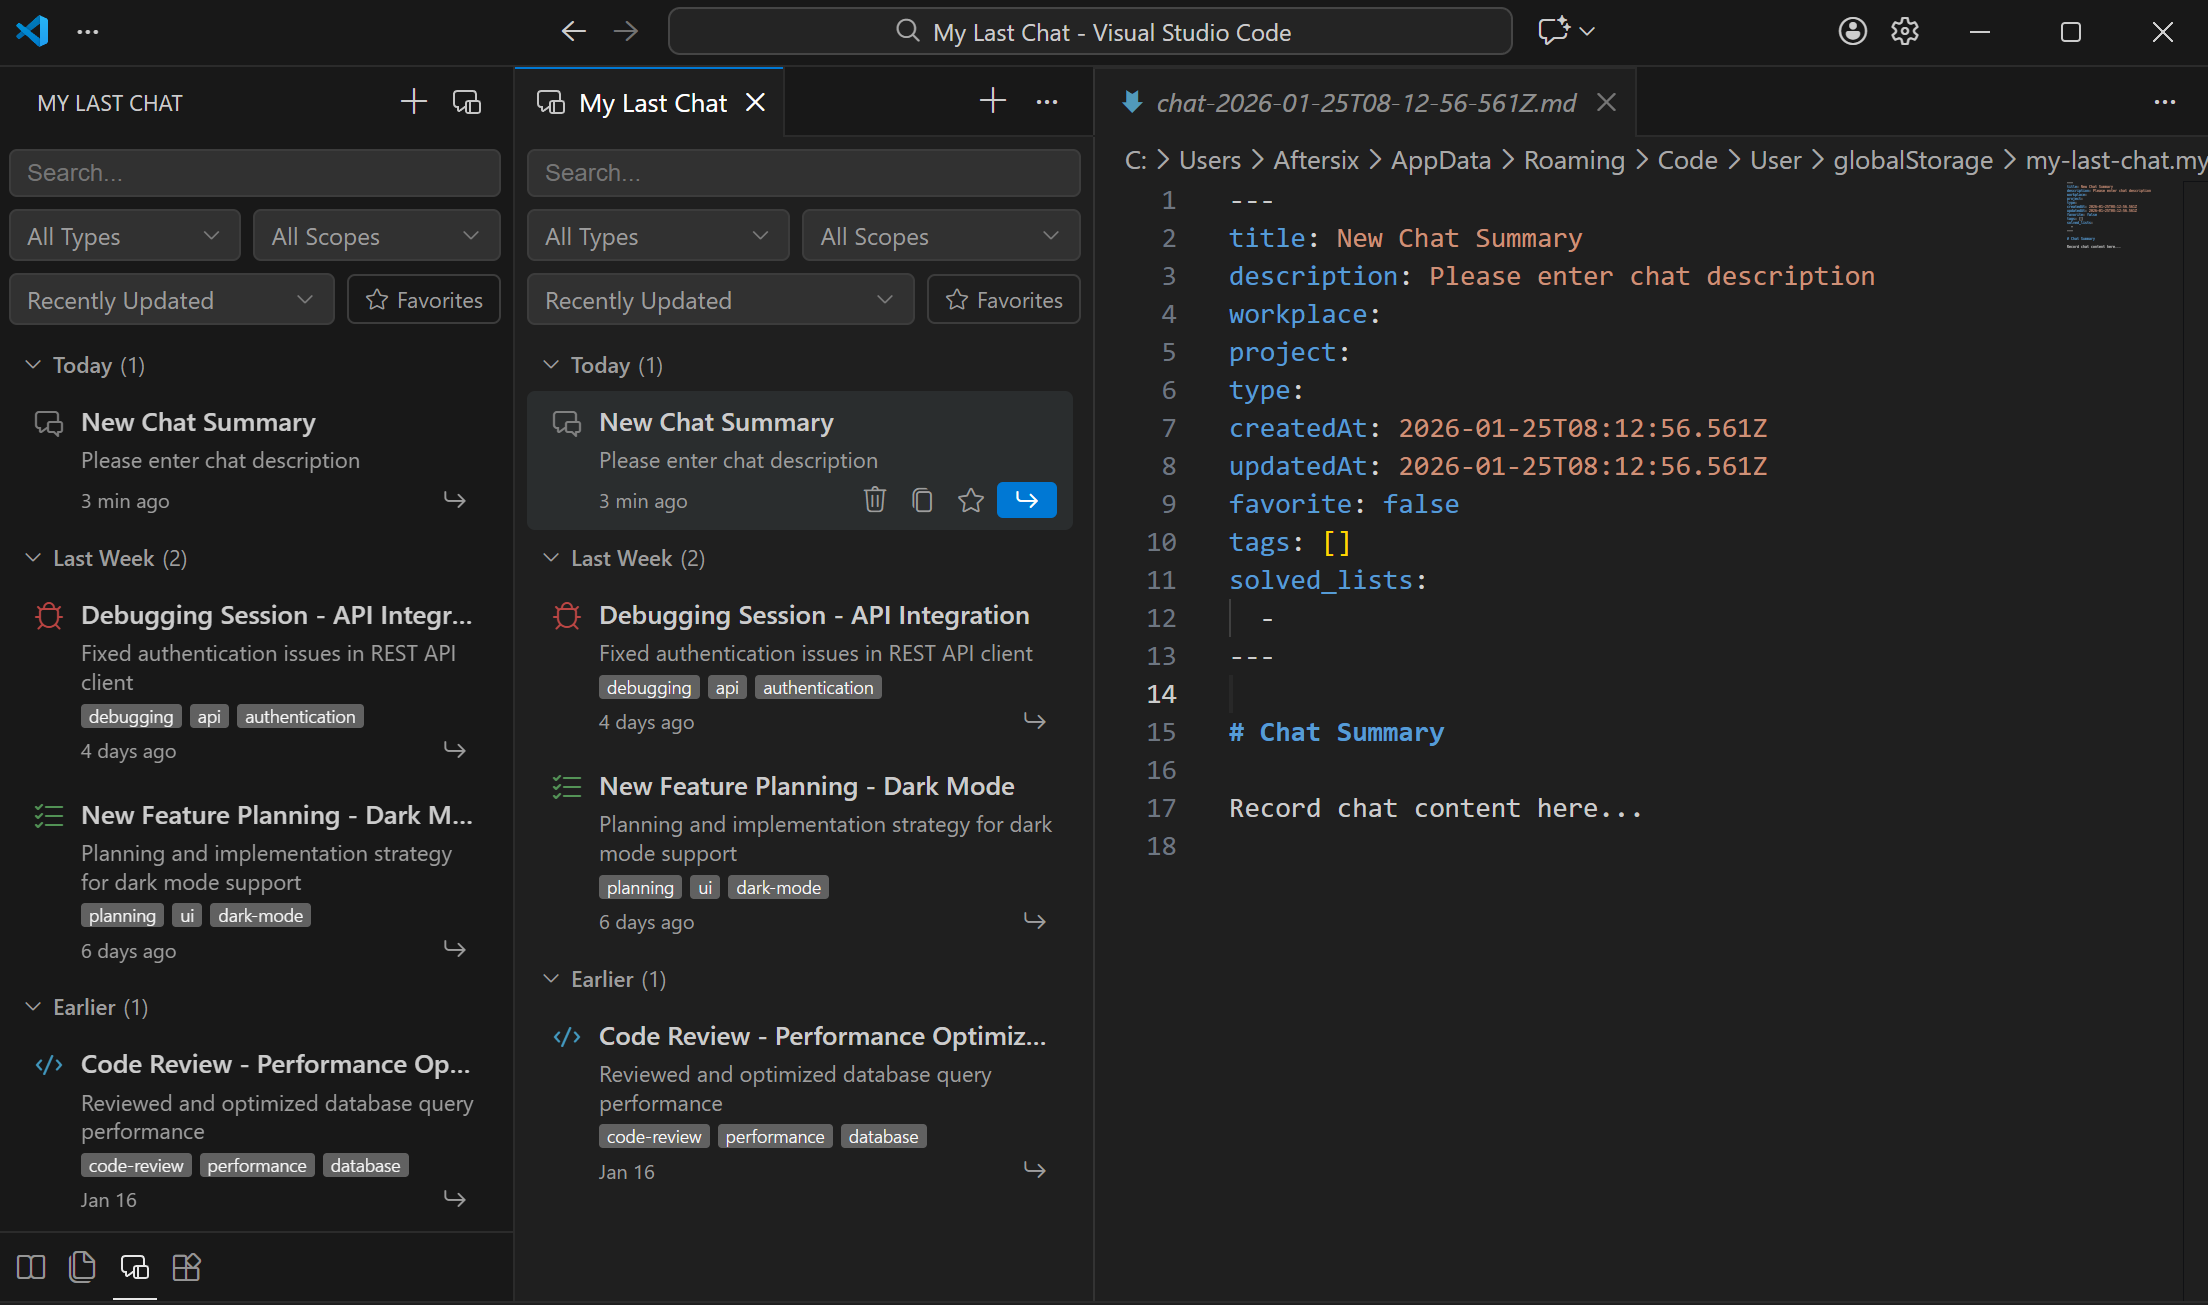Delete the selected New Chat Summary
Screen dimensions: 2208x1305
point(874,500)
